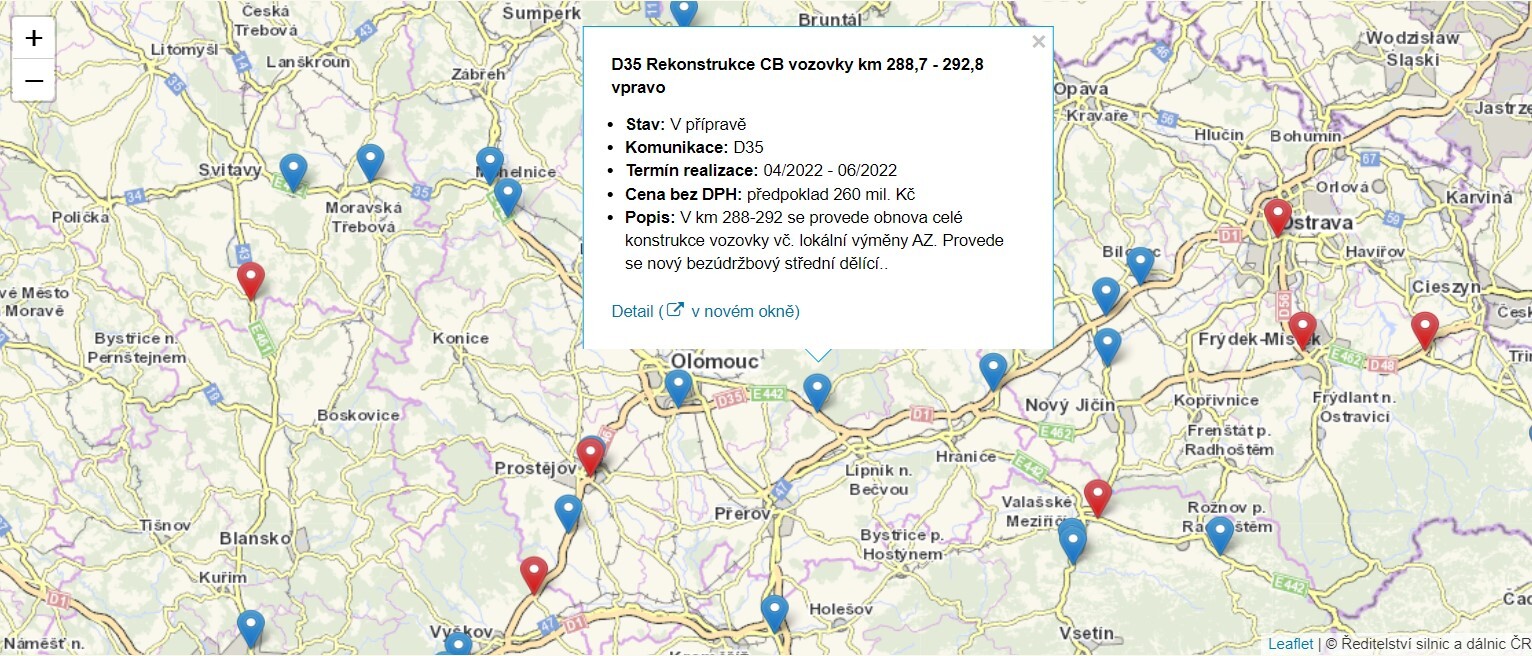Click the Blansko town label

(254, 538)
